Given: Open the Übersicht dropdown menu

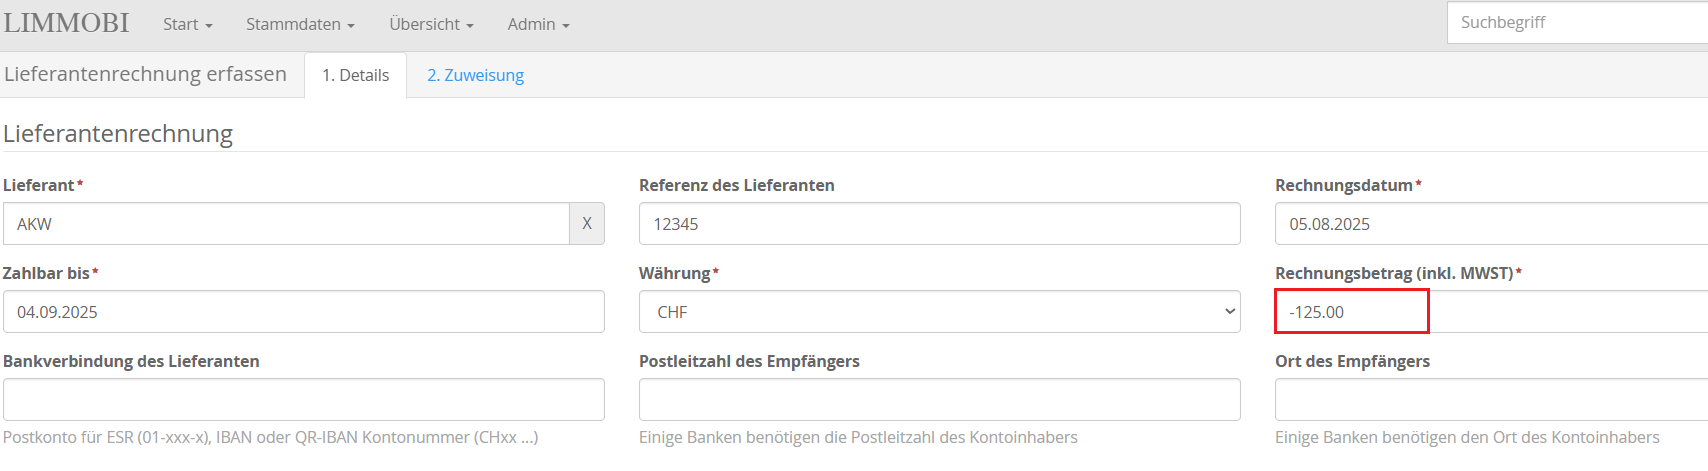Looking at the screenshot, I should coord(431,24).
